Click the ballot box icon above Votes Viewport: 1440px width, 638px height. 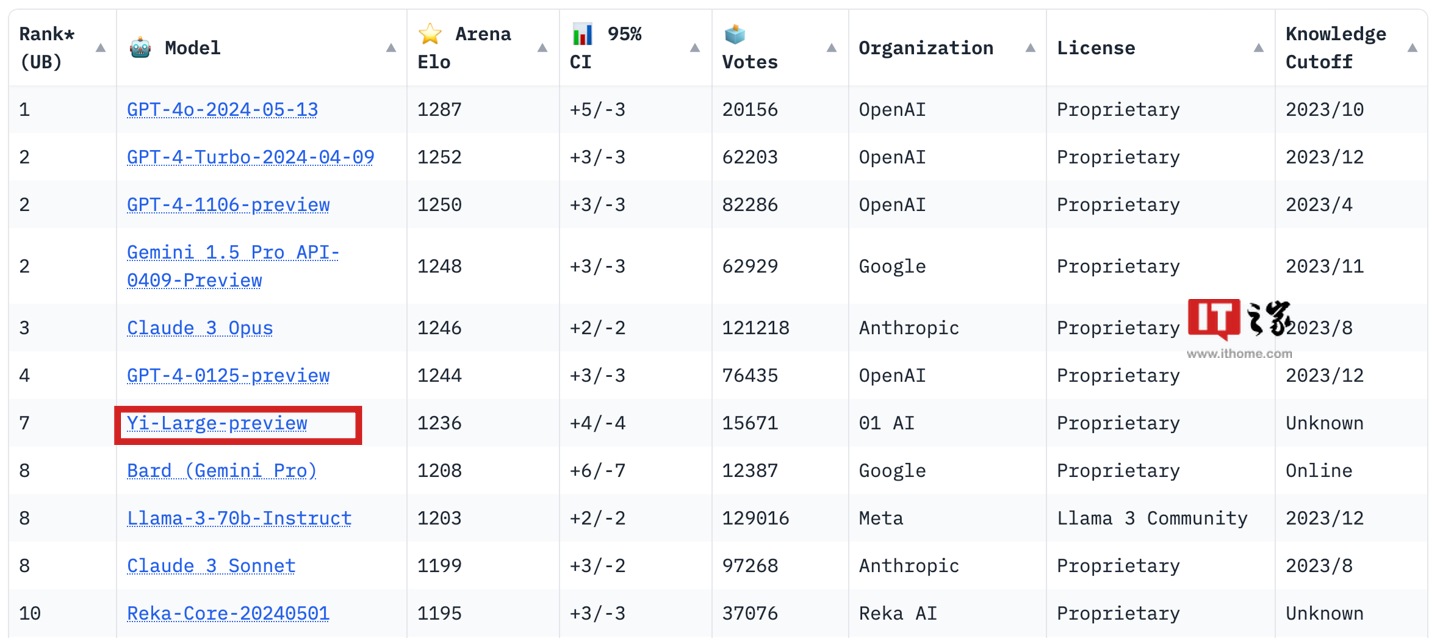[x=734, y=34]
